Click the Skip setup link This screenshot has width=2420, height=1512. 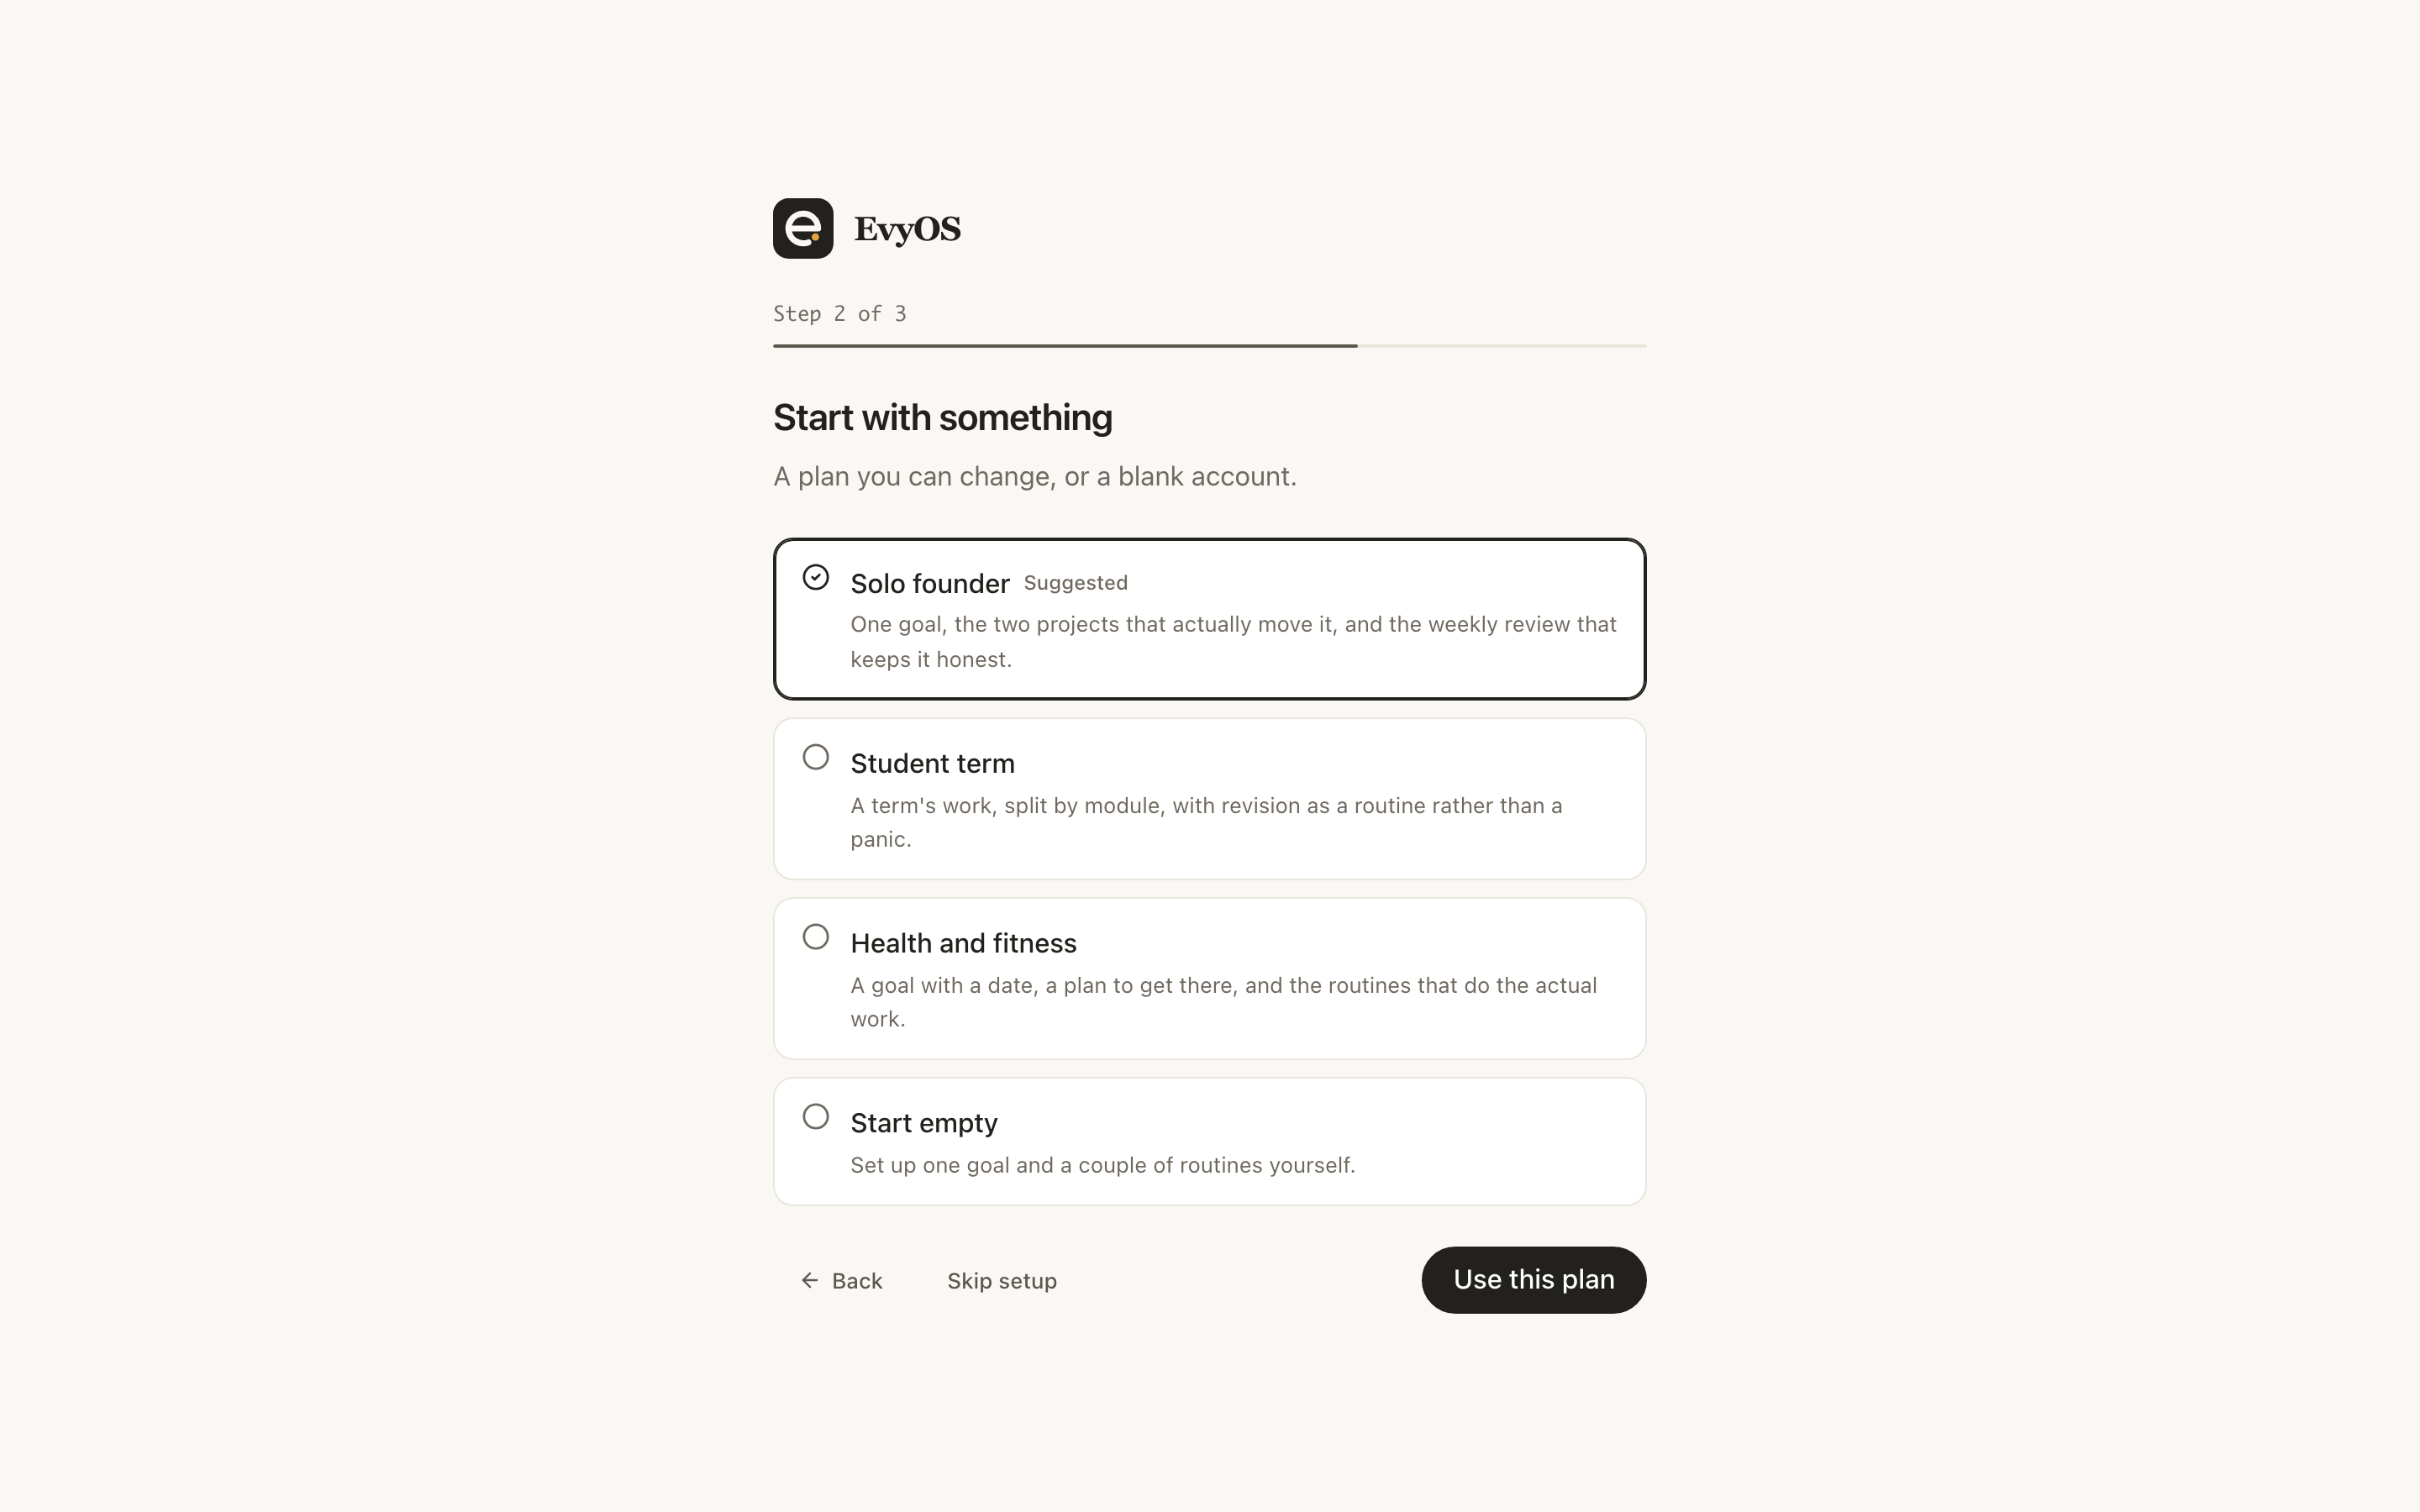(1002, 1281)
